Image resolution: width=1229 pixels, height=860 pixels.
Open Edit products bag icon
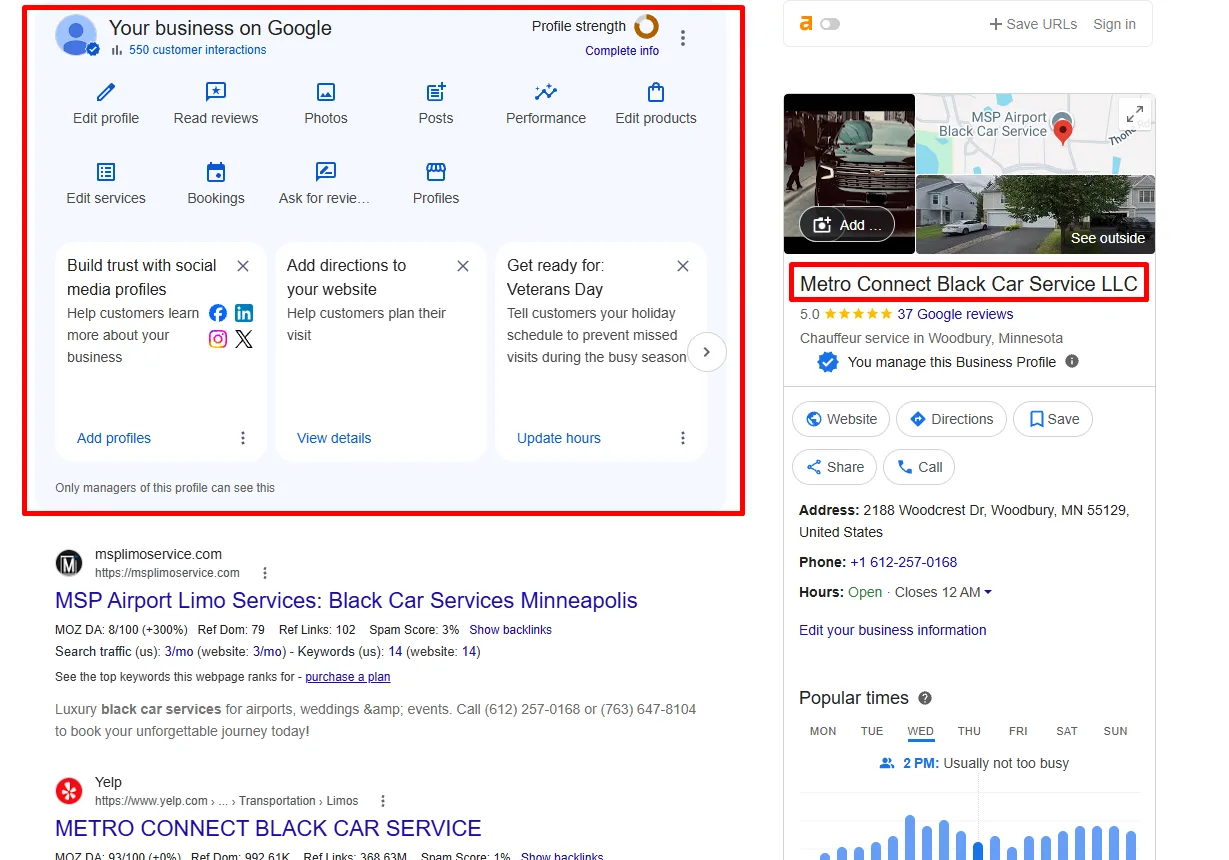point(656,93)
